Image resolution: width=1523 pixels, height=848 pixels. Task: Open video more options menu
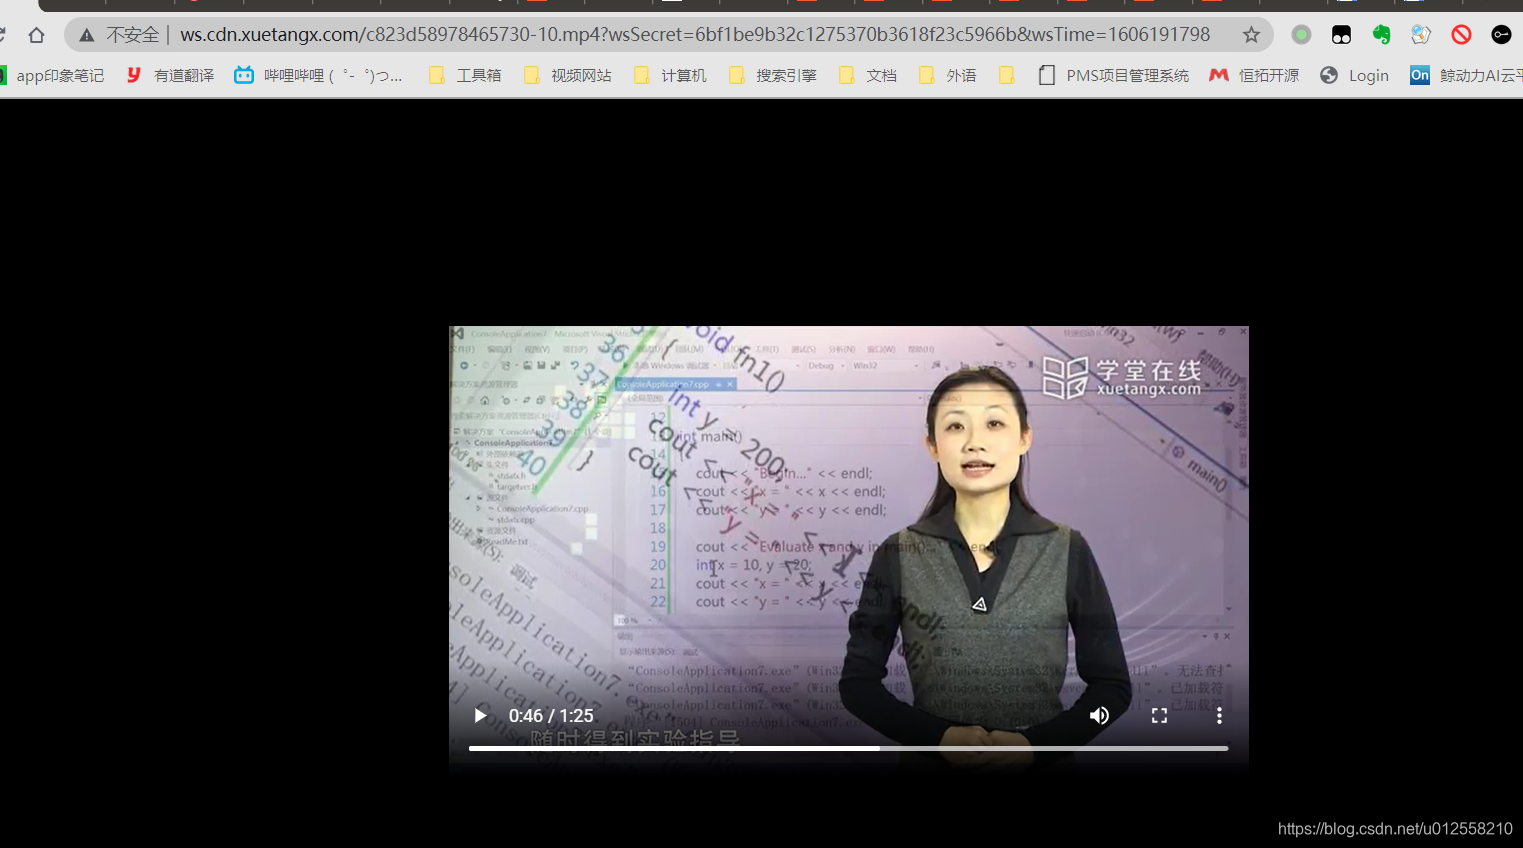pyautogui.click(x=1219, y=715)
